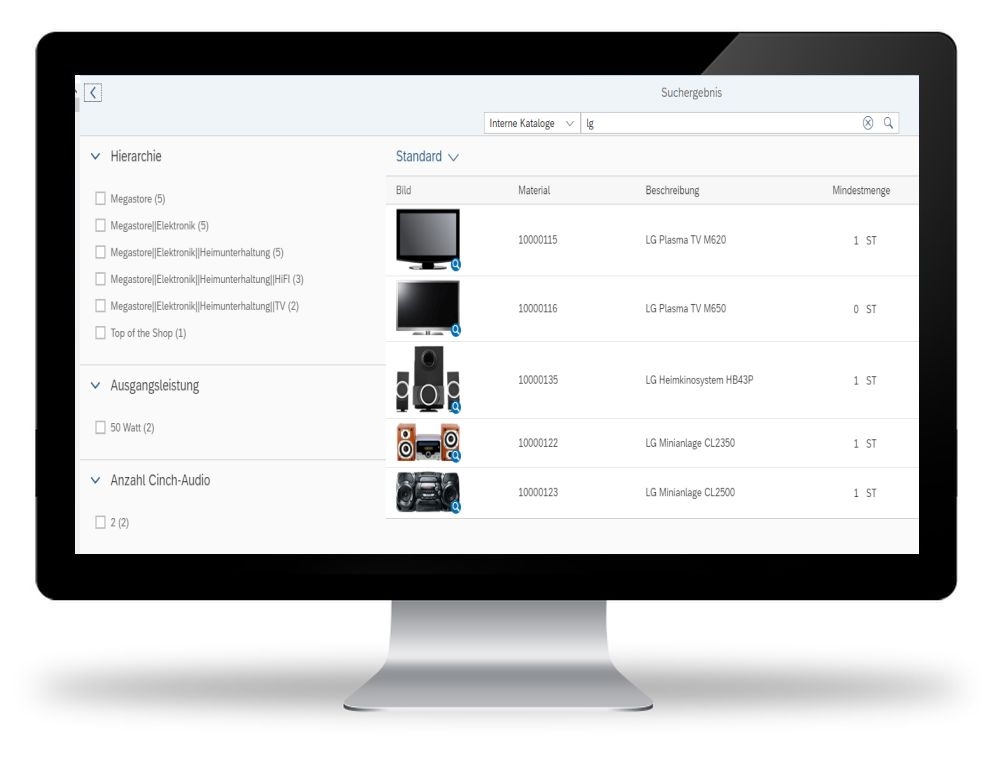Open the LG Heimkinosystem HB43P speaker thumbnail
The width and height of the screenshot is (1000, 765).
pyautogui.click(x=427, y=379)
